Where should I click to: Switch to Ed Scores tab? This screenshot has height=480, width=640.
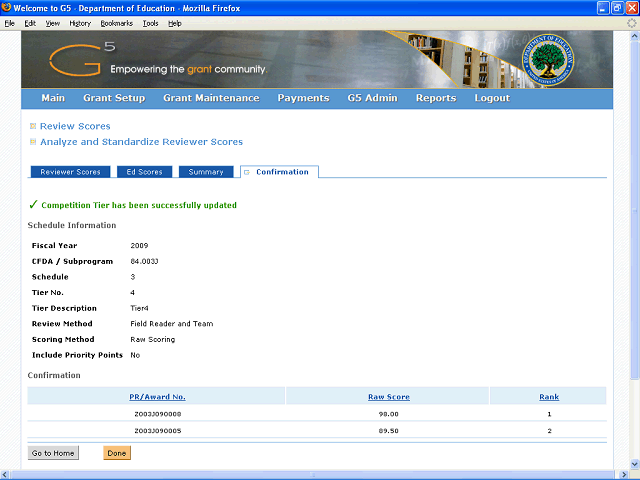(x=144, y=172)
